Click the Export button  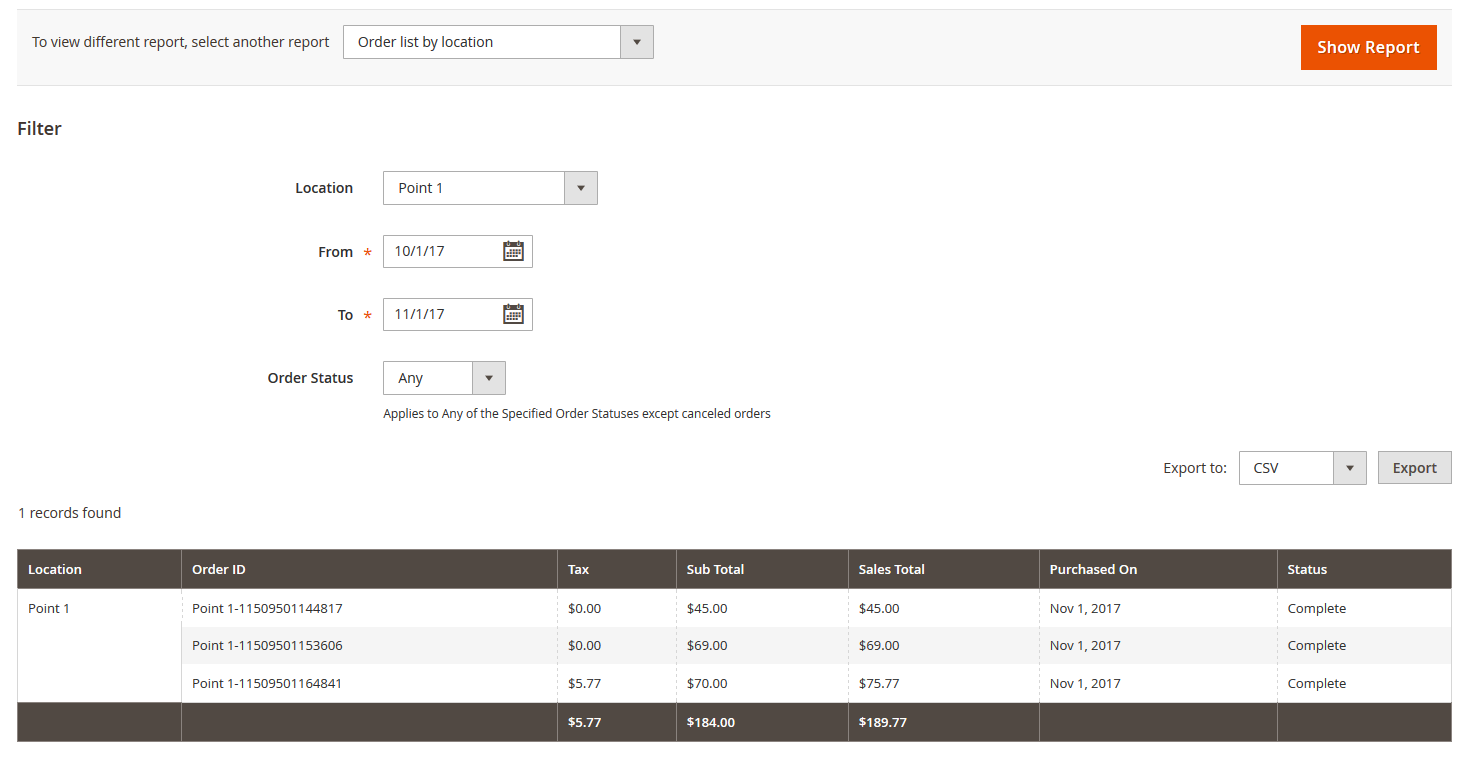point(1414,467)
